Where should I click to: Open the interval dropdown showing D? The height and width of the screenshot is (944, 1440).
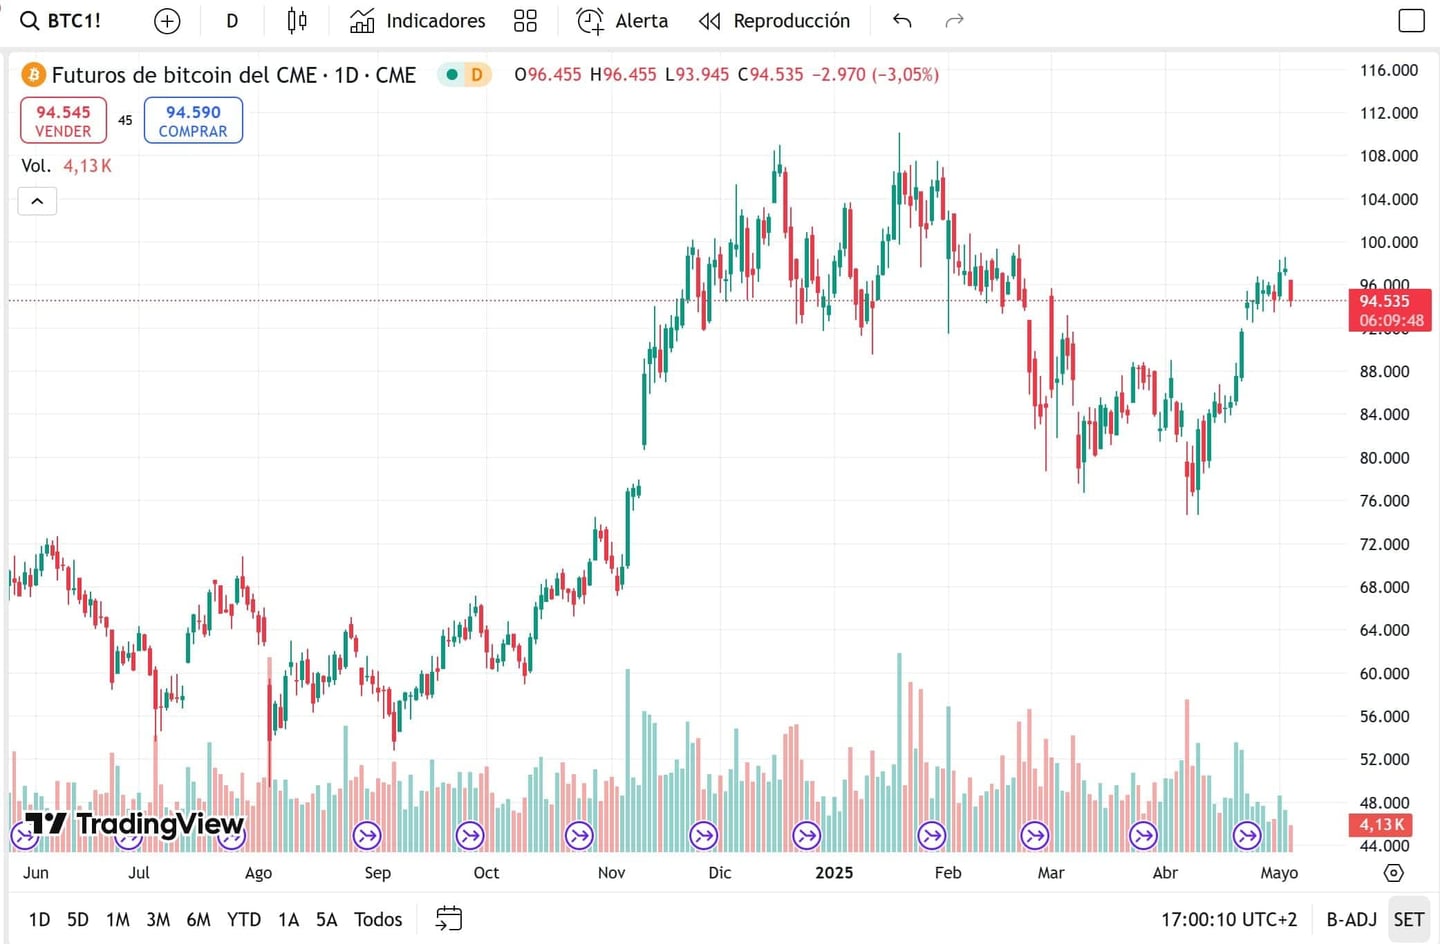pos(231,20)
